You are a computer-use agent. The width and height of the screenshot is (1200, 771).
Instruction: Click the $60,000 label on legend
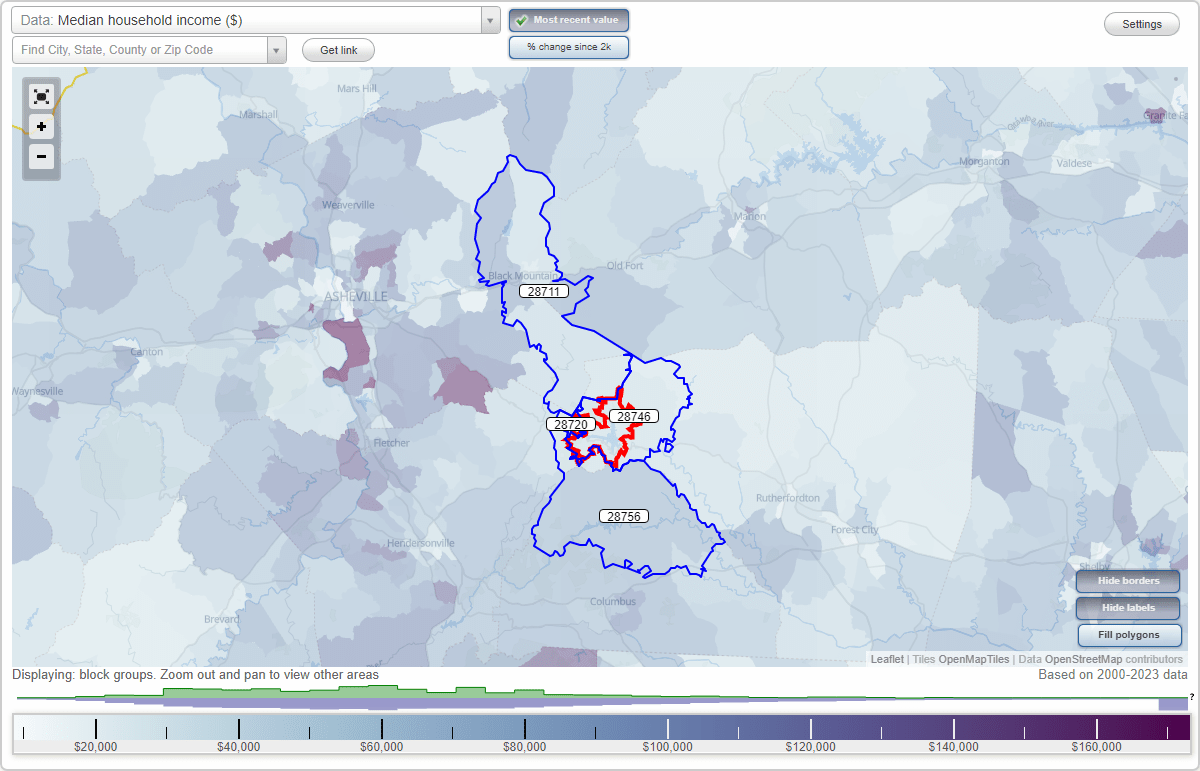point(382,746)
